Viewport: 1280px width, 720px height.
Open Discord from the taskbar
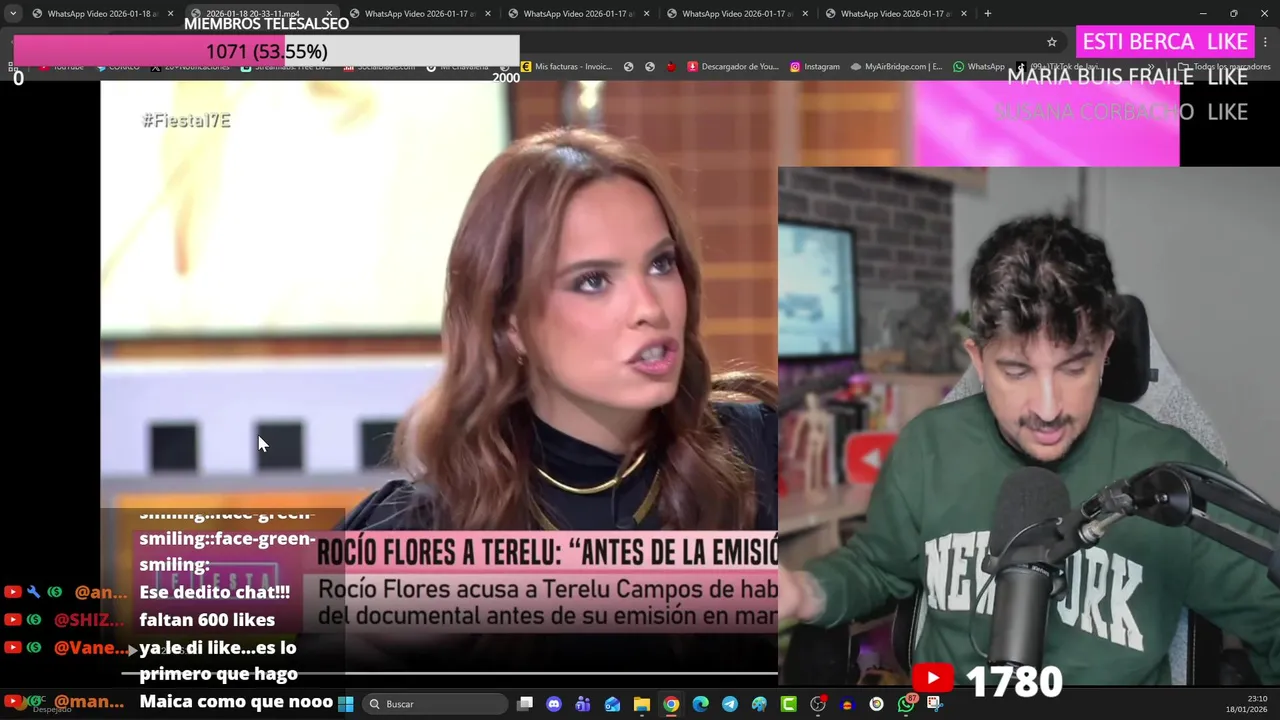tap(554, 704)
